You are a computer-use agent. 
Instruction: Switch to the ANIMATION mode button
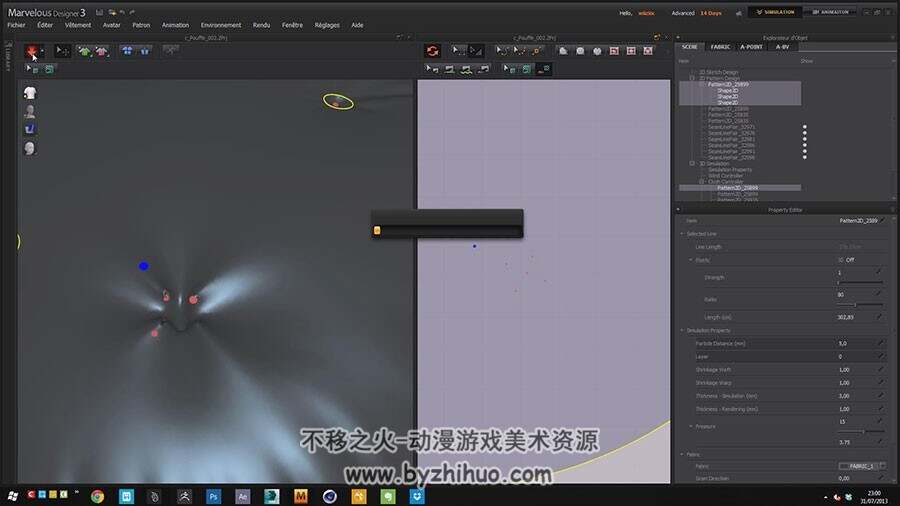click(x=830, y=12)
